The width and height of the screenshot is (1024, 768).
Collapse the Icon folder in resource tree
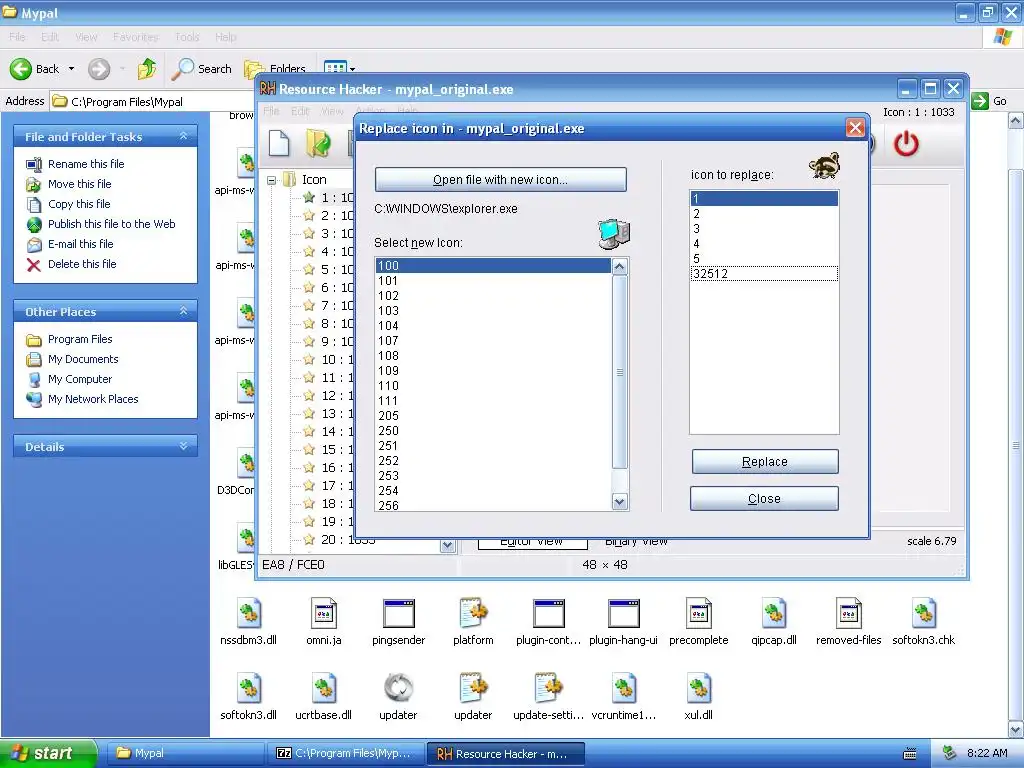pyautogui.click(x=272, y=180)
